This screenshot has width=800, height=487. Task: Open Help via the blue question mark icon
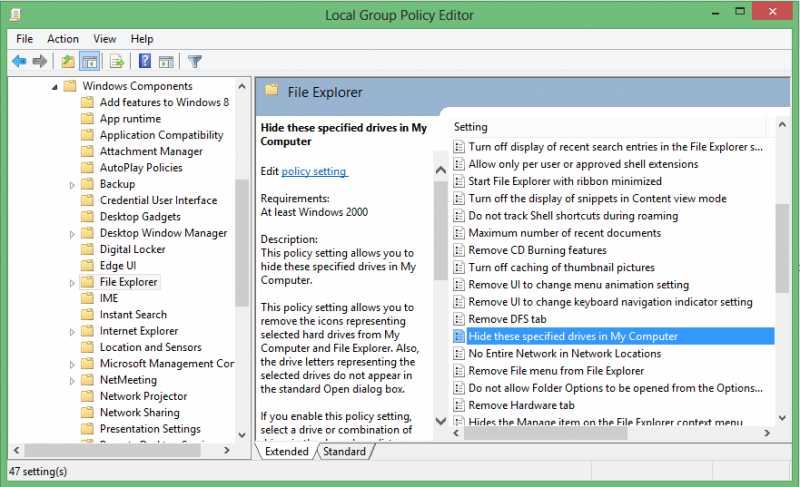[145, 61]
